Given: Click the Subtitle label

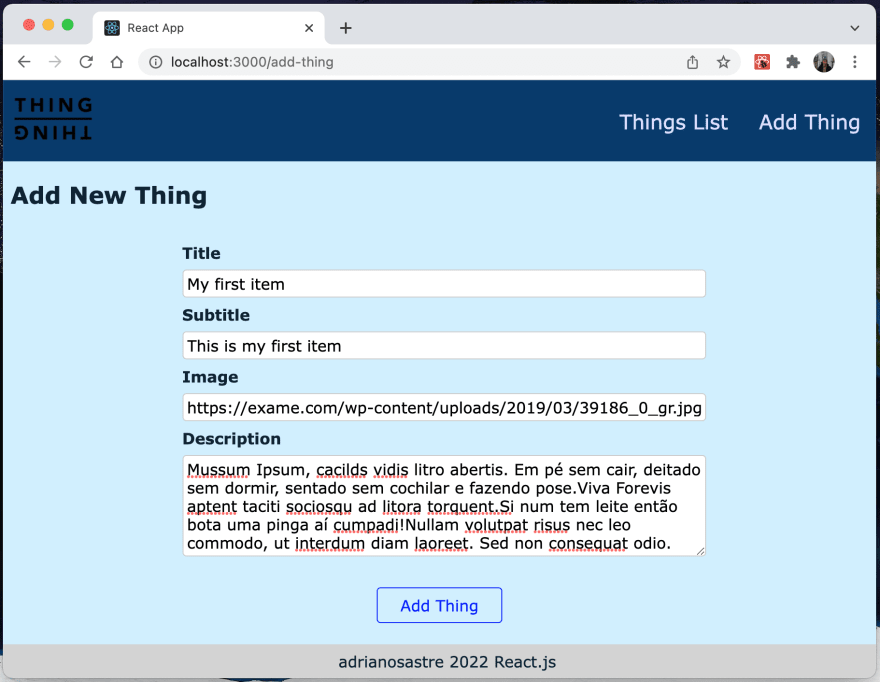Looking at the screenshot, I should tap(216, 315).
